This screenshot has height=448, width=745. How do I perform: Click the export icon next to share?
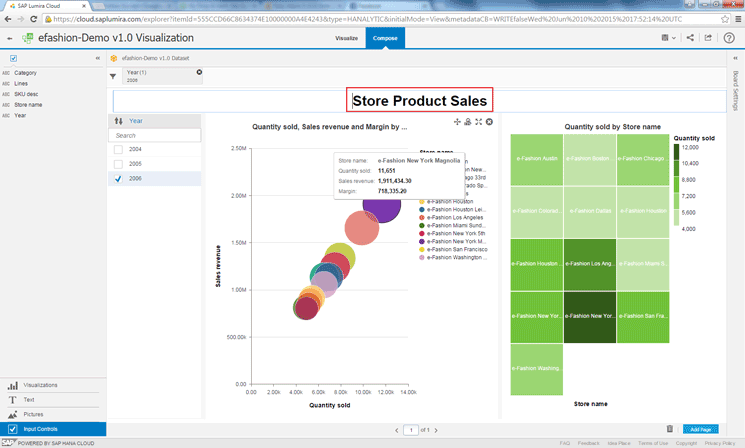710,38
